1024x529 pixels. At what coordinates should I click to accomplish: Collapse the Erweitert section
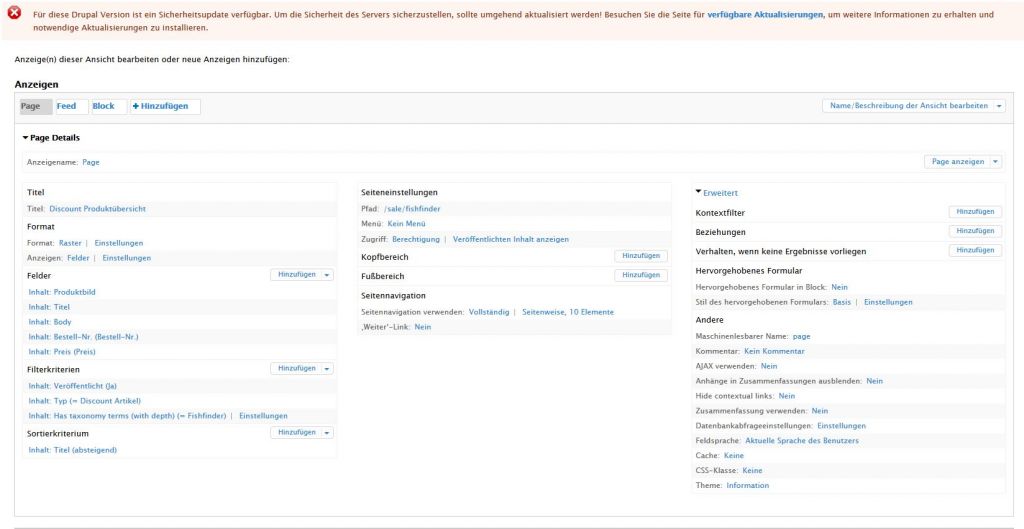pyautogui.click(x=699, y=192)
